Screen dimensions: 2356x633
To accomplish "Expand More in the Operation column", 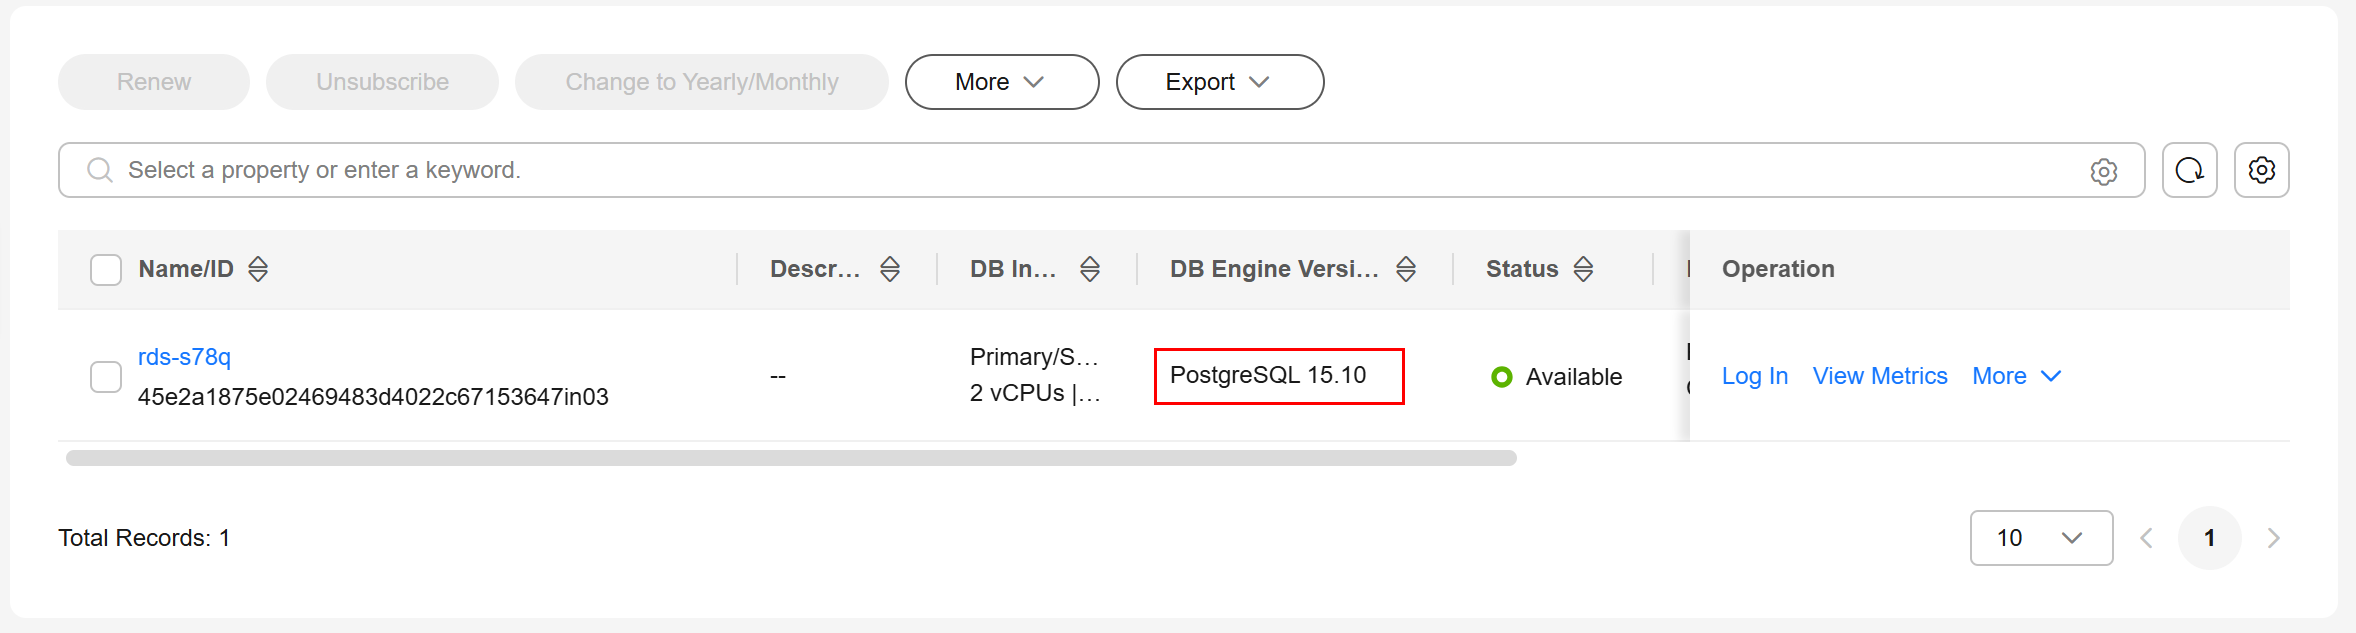I will tap(2017, 376).
